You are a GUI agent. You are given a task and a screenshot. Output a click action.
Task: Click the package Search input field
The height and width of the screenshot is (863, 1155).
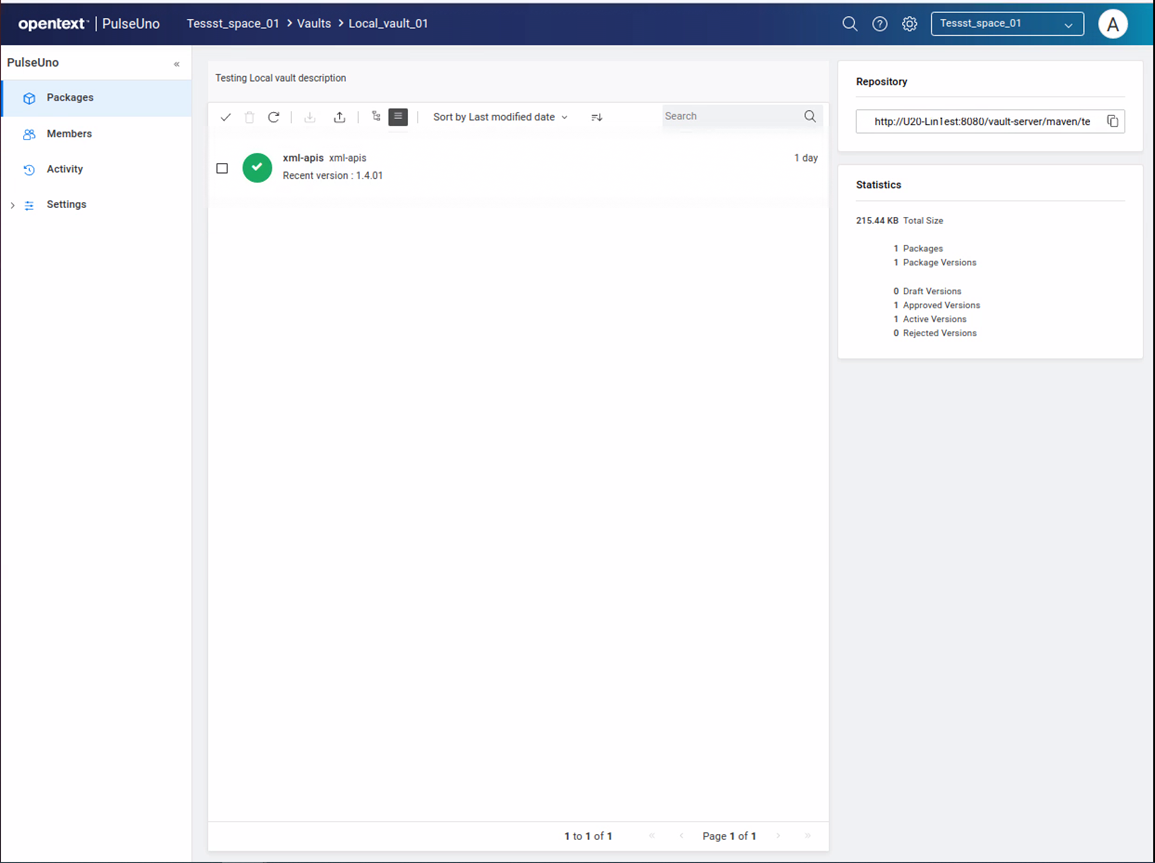(730, 116)
